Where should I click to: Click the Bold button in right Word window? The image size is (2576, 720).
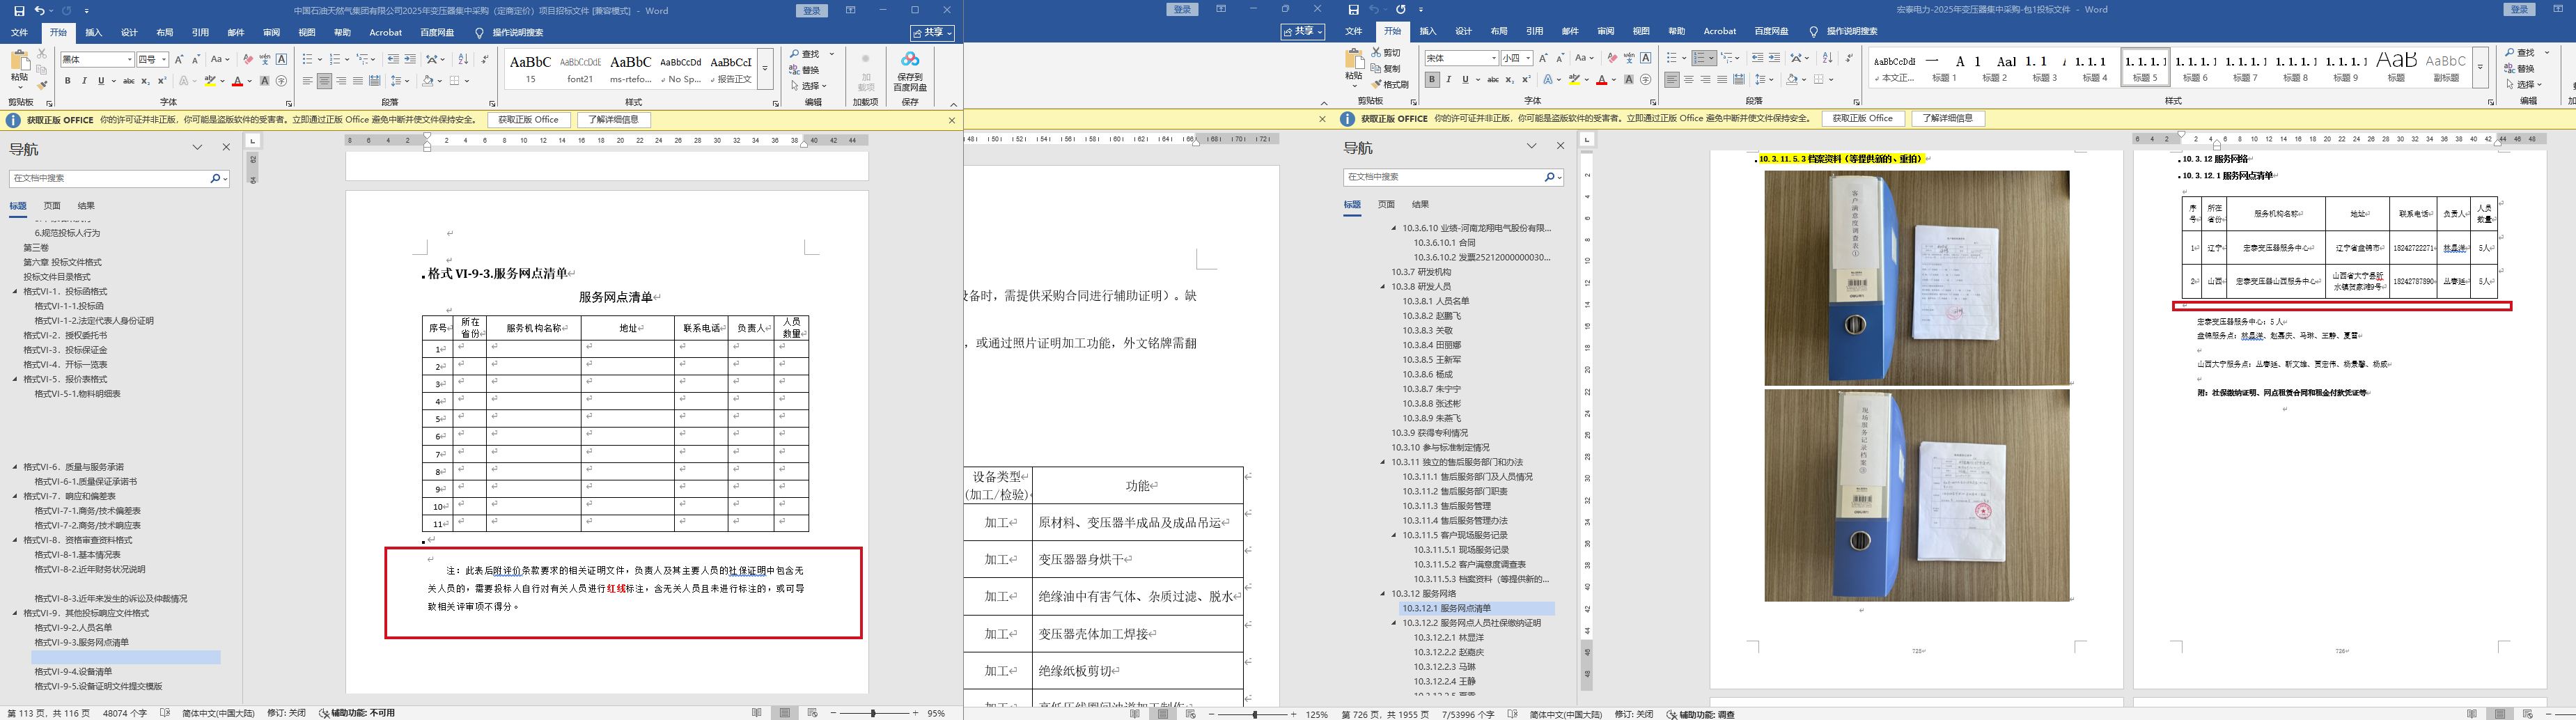click(1432, 80)
